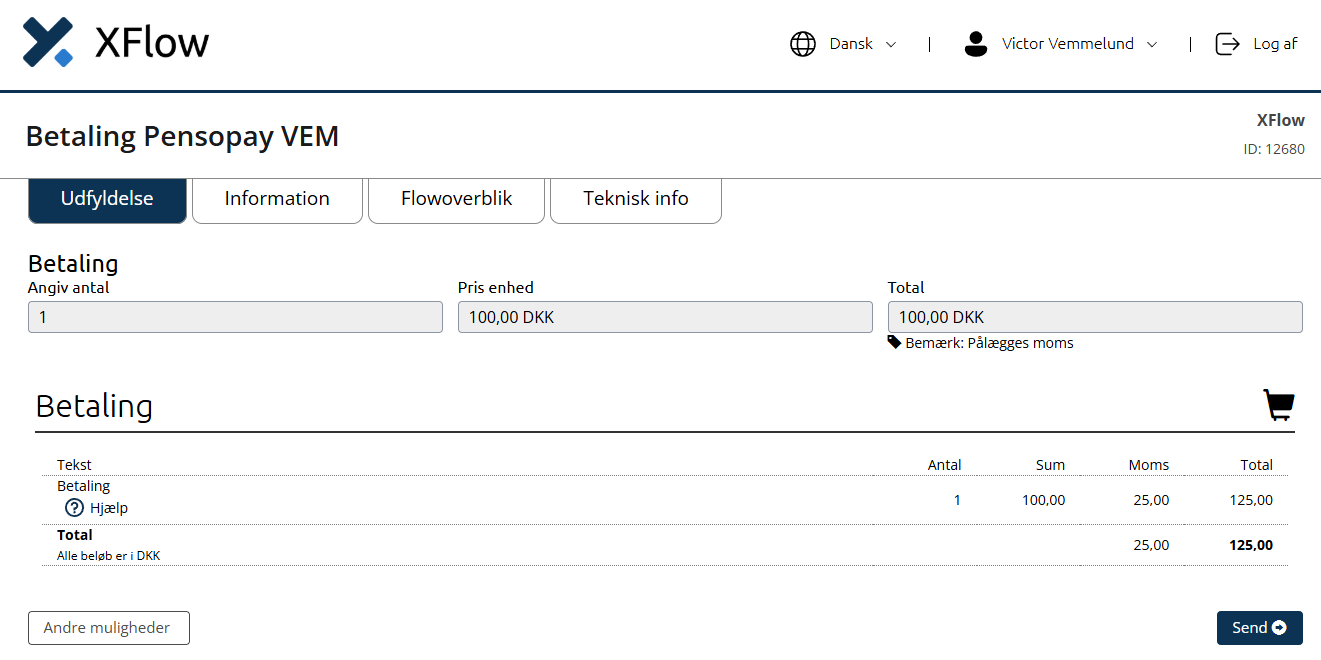1321x660 pixels.
Task: Click the 100,00 sum value cell
Action: click(1043, 500)
